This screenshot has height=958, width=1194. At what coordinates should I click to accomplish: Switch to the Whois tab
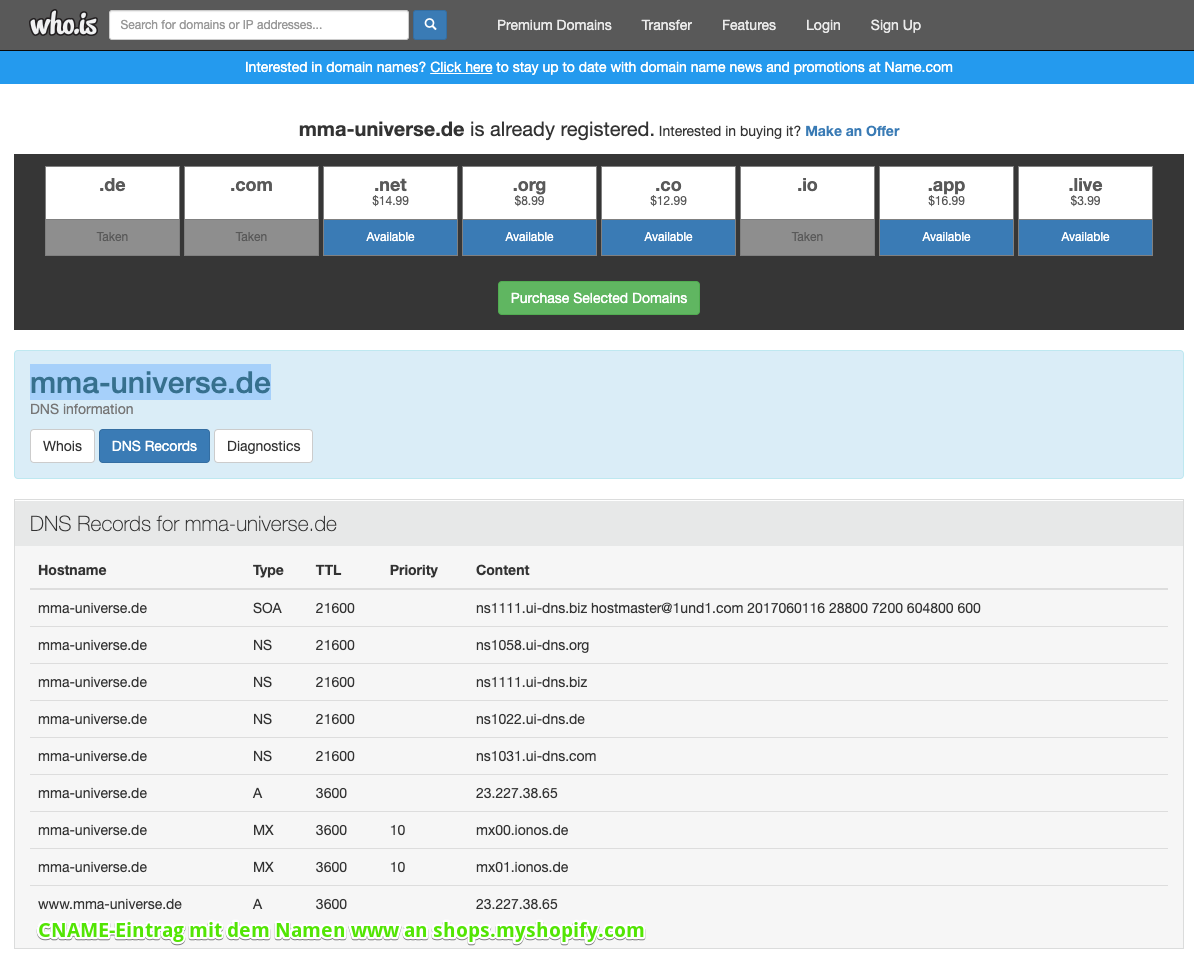62,446
